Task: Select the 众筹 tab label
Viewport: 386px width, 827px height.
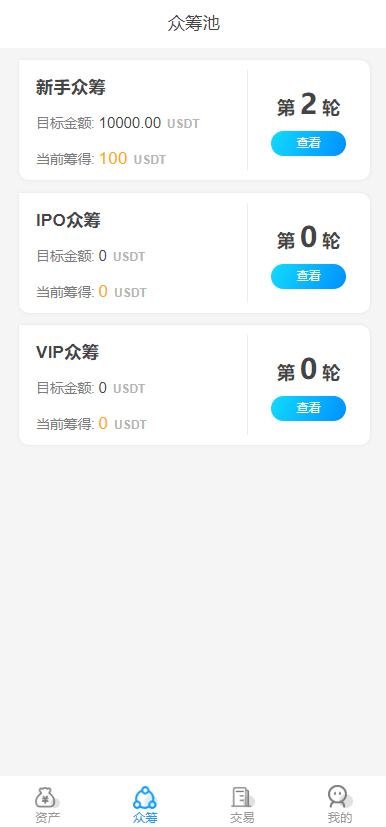Action: point(145,818)
